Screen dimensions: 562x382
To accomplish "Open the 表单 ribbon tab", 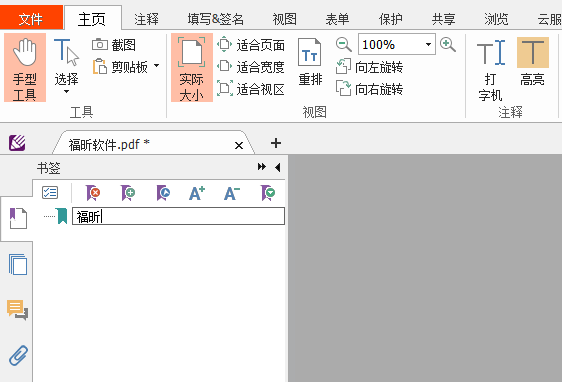I will point(337,19).
